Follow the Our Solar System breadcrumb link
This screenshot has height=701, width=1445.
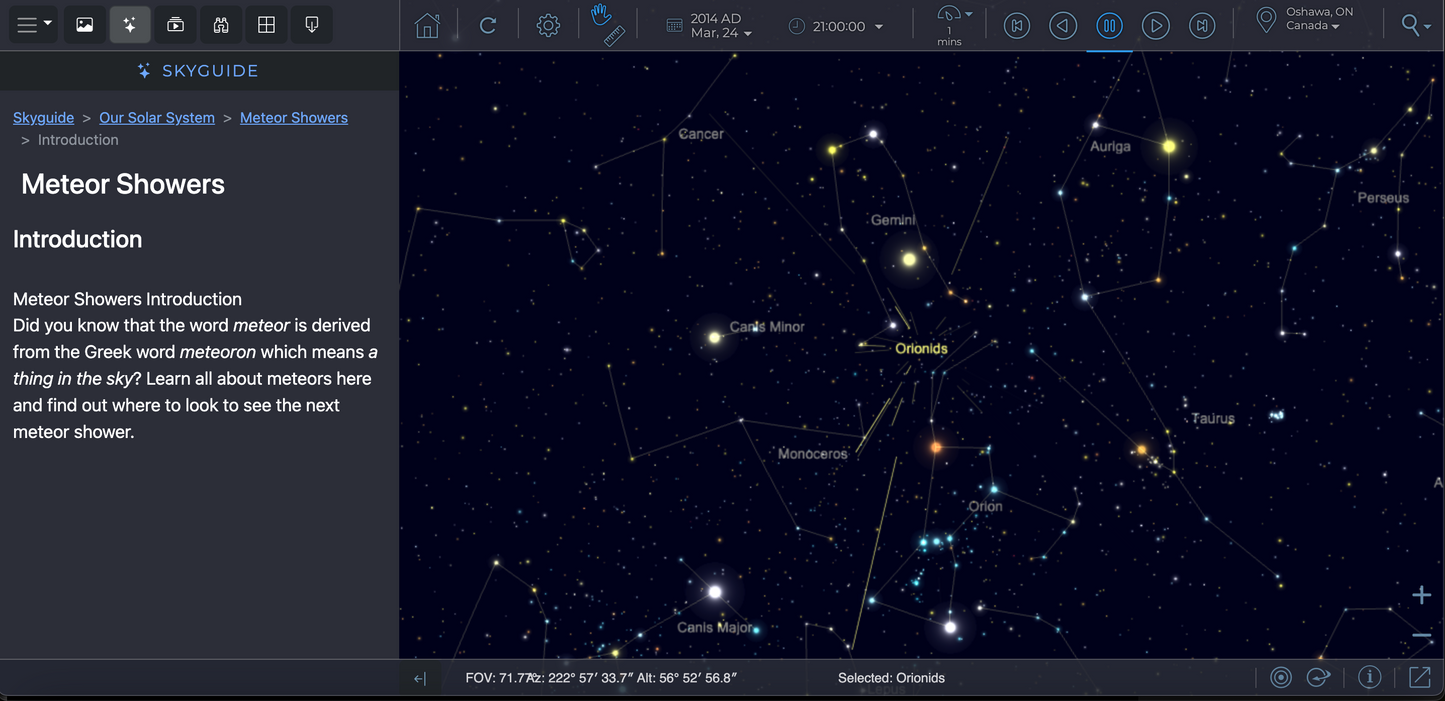[x=157, y=117]
